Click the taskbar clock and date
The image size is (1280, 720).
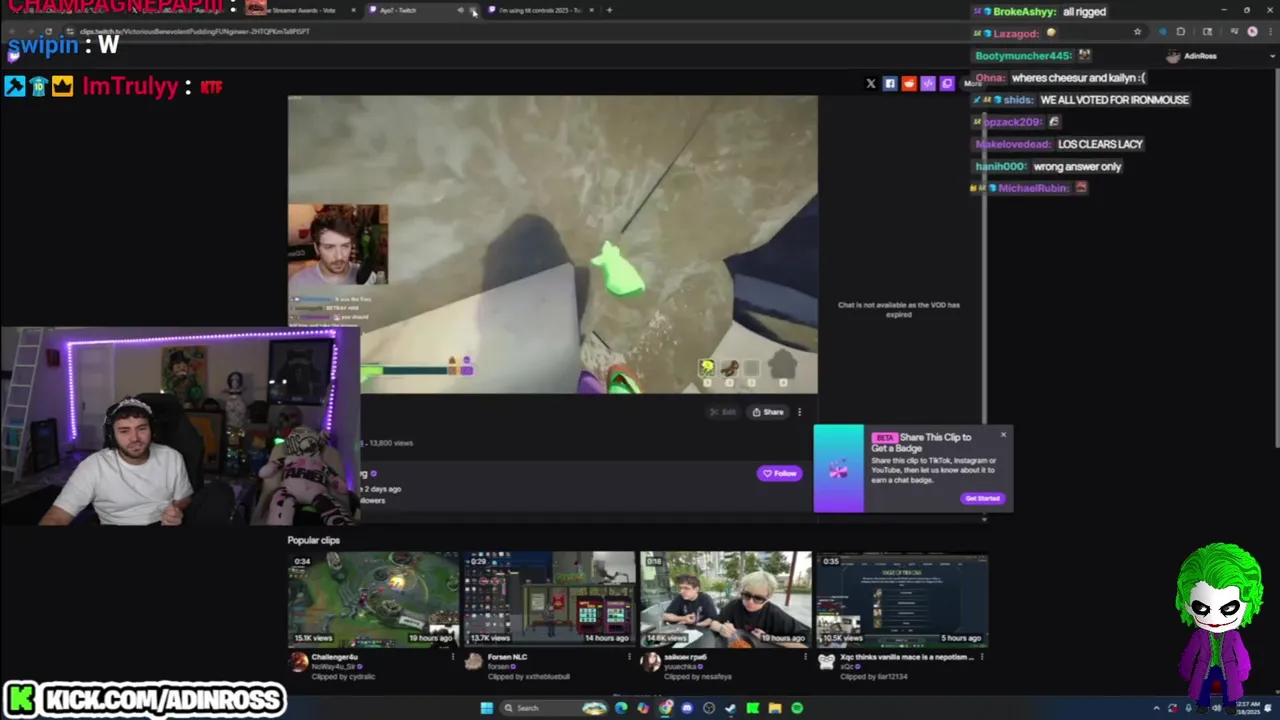[x=1250, y=708]
